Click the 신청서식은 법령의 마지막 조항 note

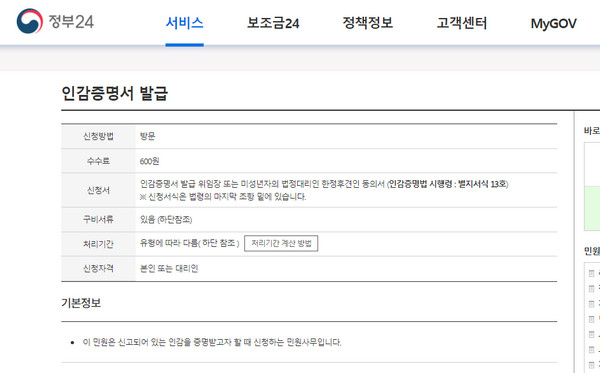(223, 197)
